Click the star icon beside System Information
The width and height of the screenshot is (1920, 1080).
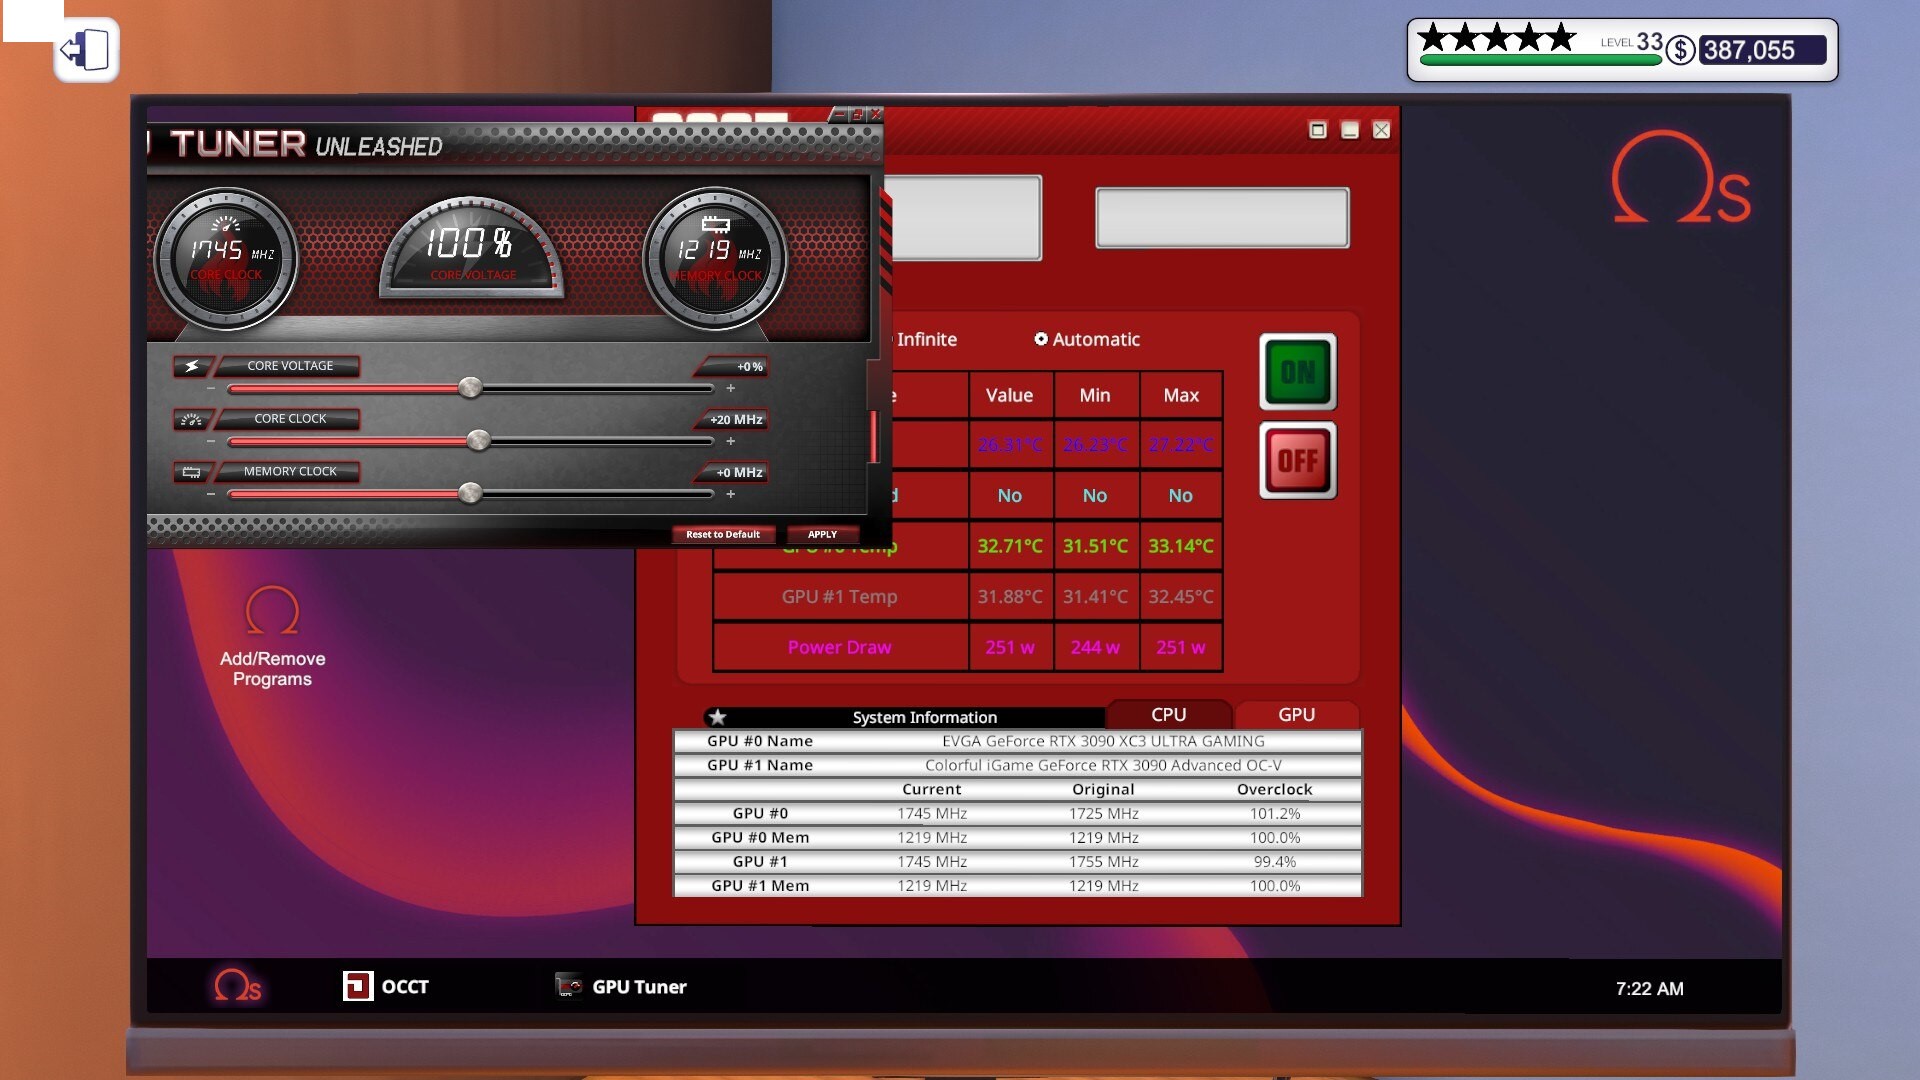coord(717,717)
